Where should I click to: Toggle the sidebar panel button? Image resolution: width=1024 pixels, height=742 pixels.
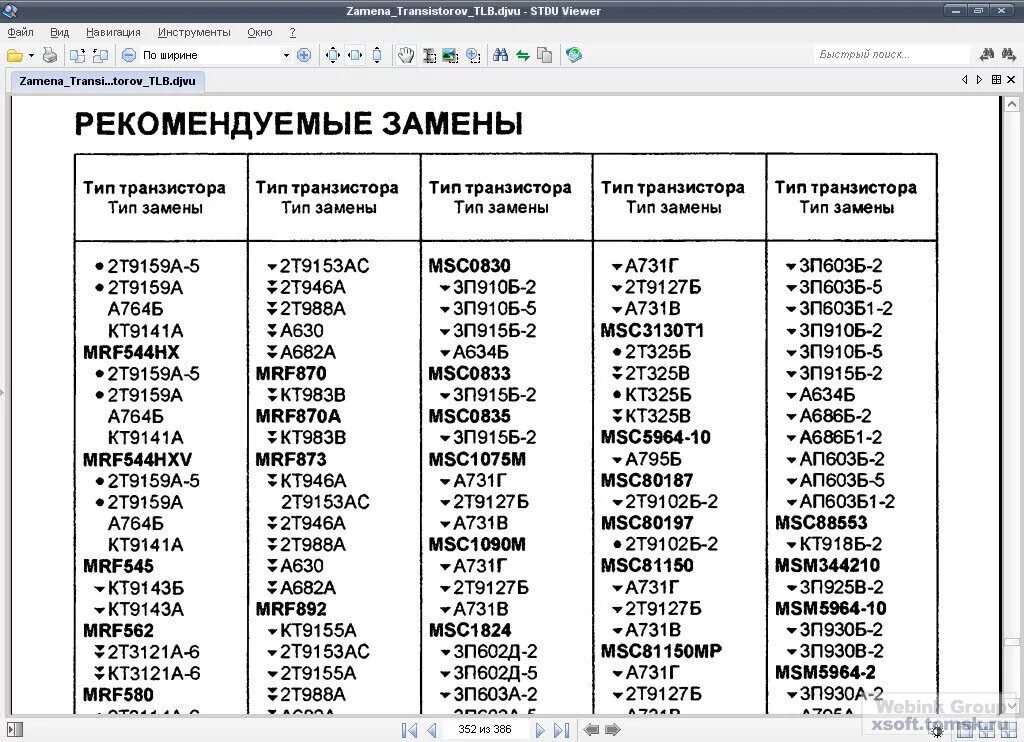click(x=14, y=730)
